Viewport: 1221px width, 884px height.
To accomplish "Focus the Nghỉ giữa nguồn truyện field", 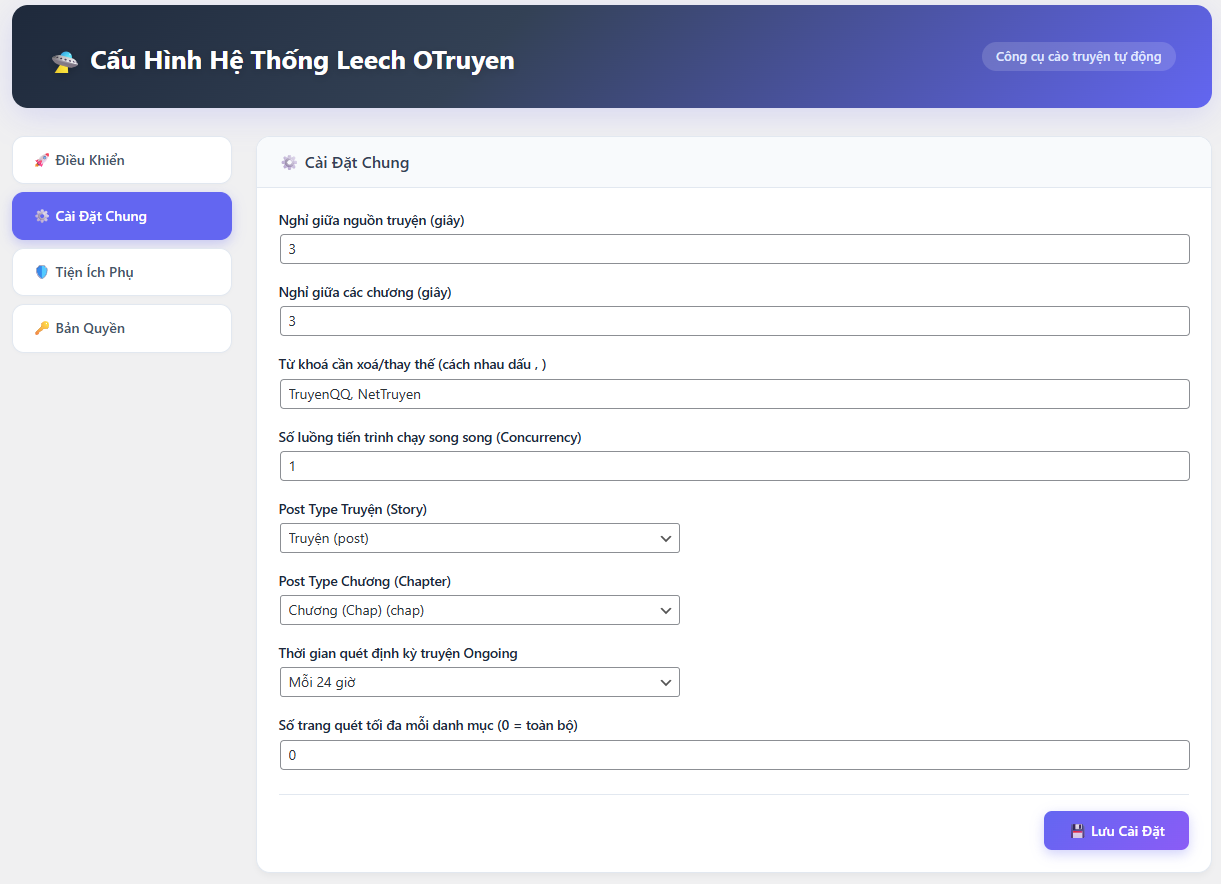I will coord(734,249).
